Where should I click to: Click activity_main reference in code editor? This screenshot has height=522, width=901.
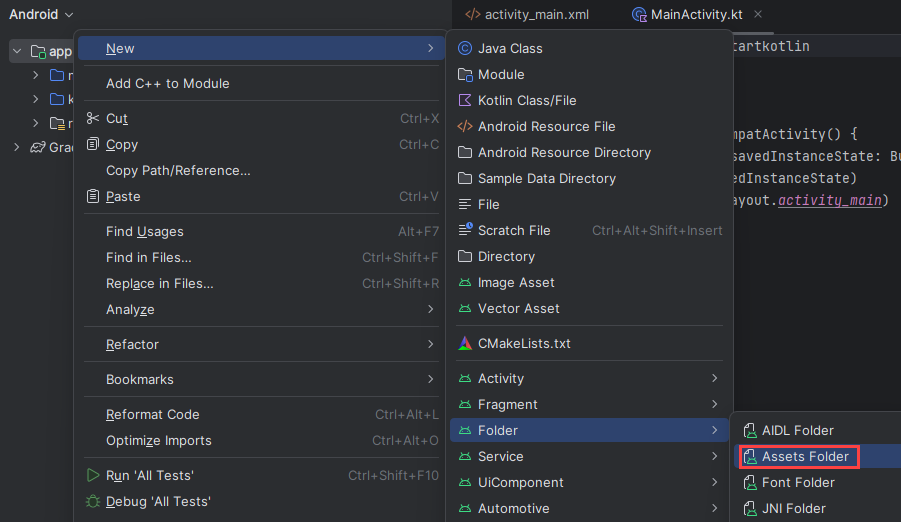point(830,200)
